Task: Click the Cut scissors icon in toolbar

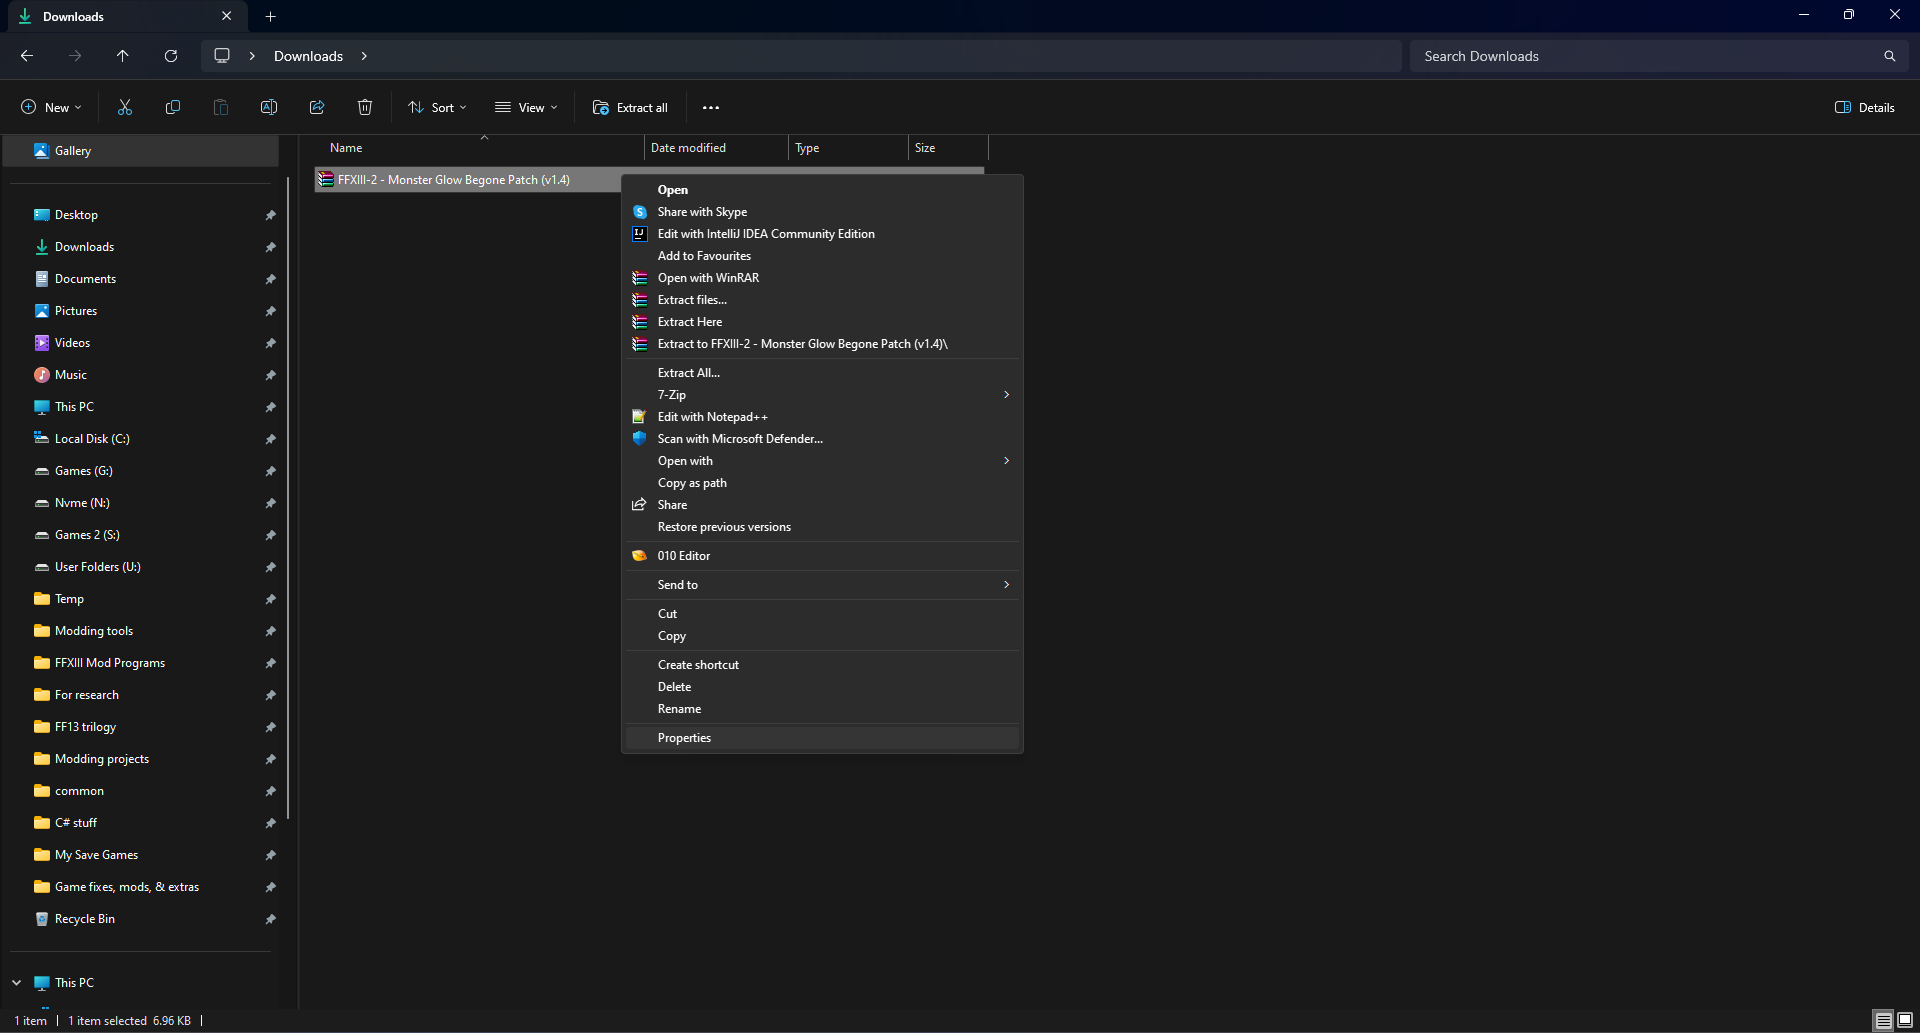Action: point(125,107)
